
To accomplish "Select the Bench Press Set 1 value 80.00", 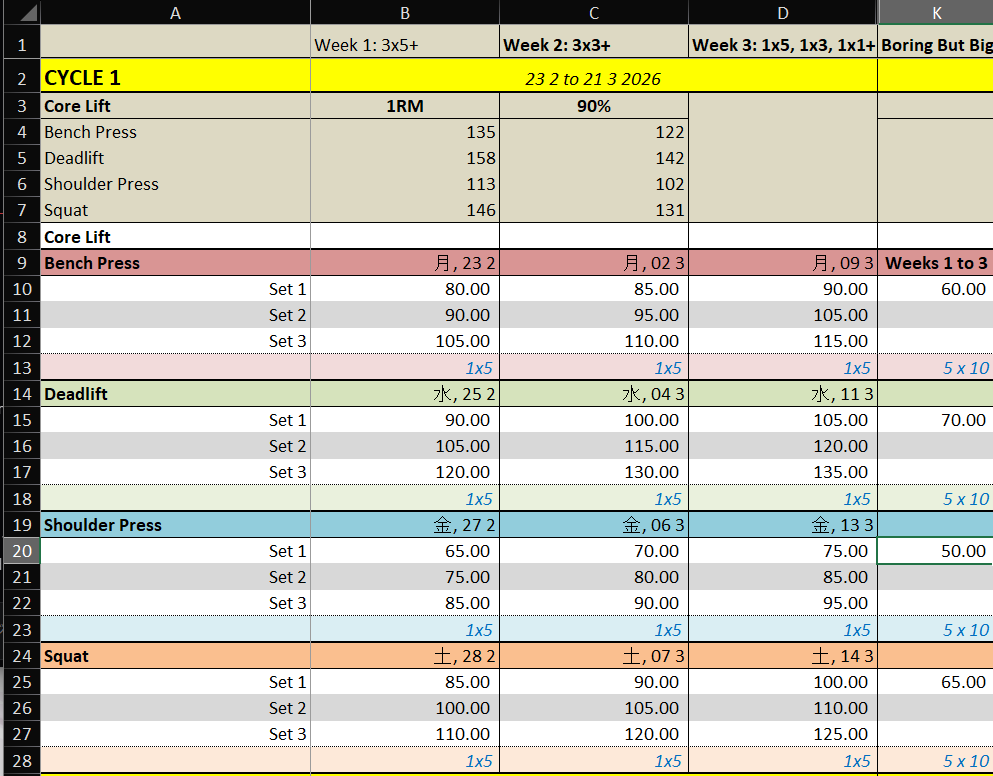I will (x=405, y=289).
